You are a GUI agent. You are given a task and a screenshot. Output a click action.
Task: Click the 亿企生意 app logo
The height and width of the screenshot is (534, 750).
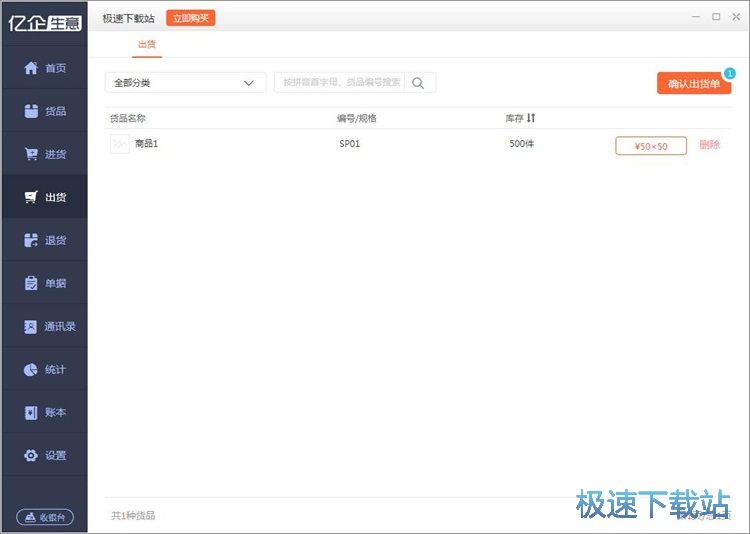pyautogui.click(x=45, y=22)
